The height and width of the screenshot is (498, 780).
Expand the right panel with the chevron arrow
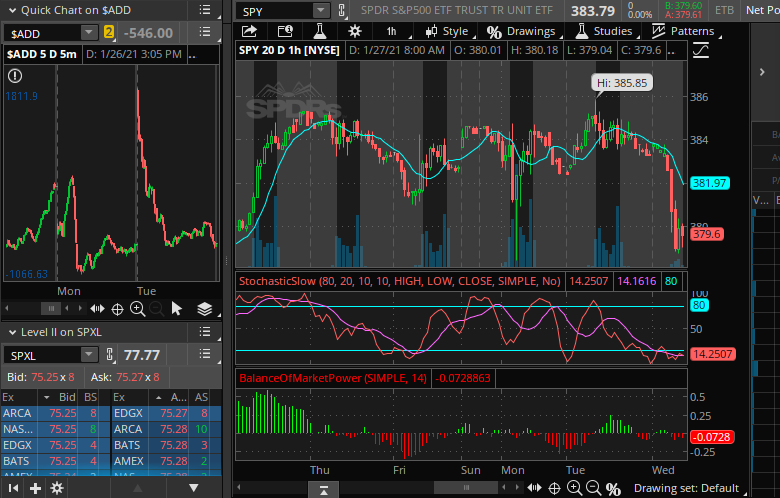pyautogui.click(x=762, y=72)
